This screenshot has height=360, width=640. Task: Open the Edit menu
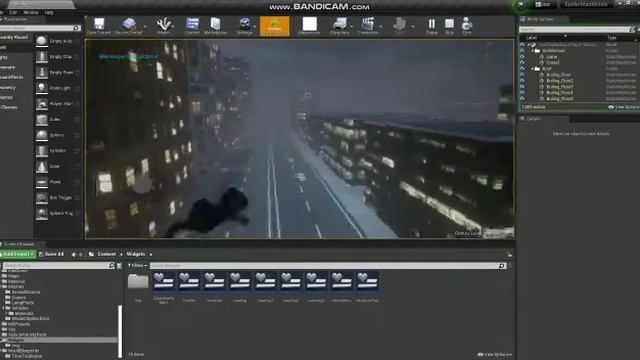click(13, 13)
